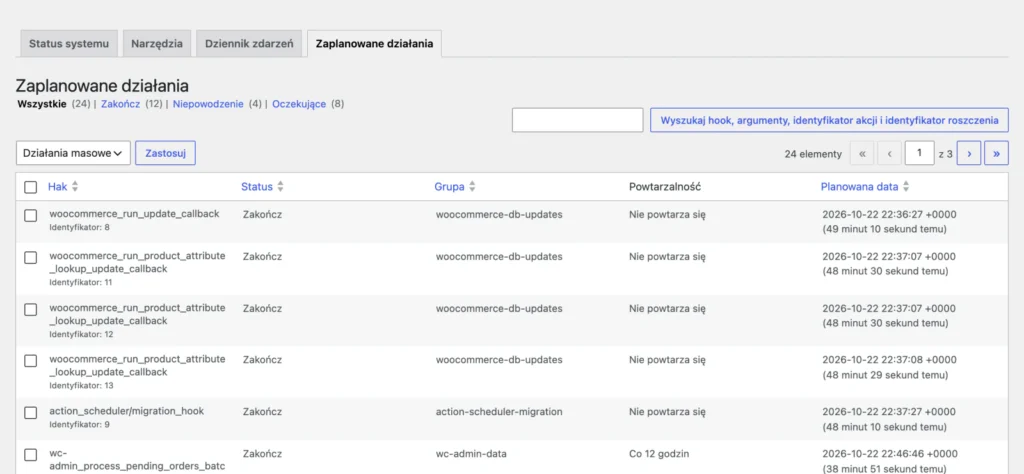Go to last page arrow
Image resolution: width=1024 pixels, height=474 pixels.
997,153
